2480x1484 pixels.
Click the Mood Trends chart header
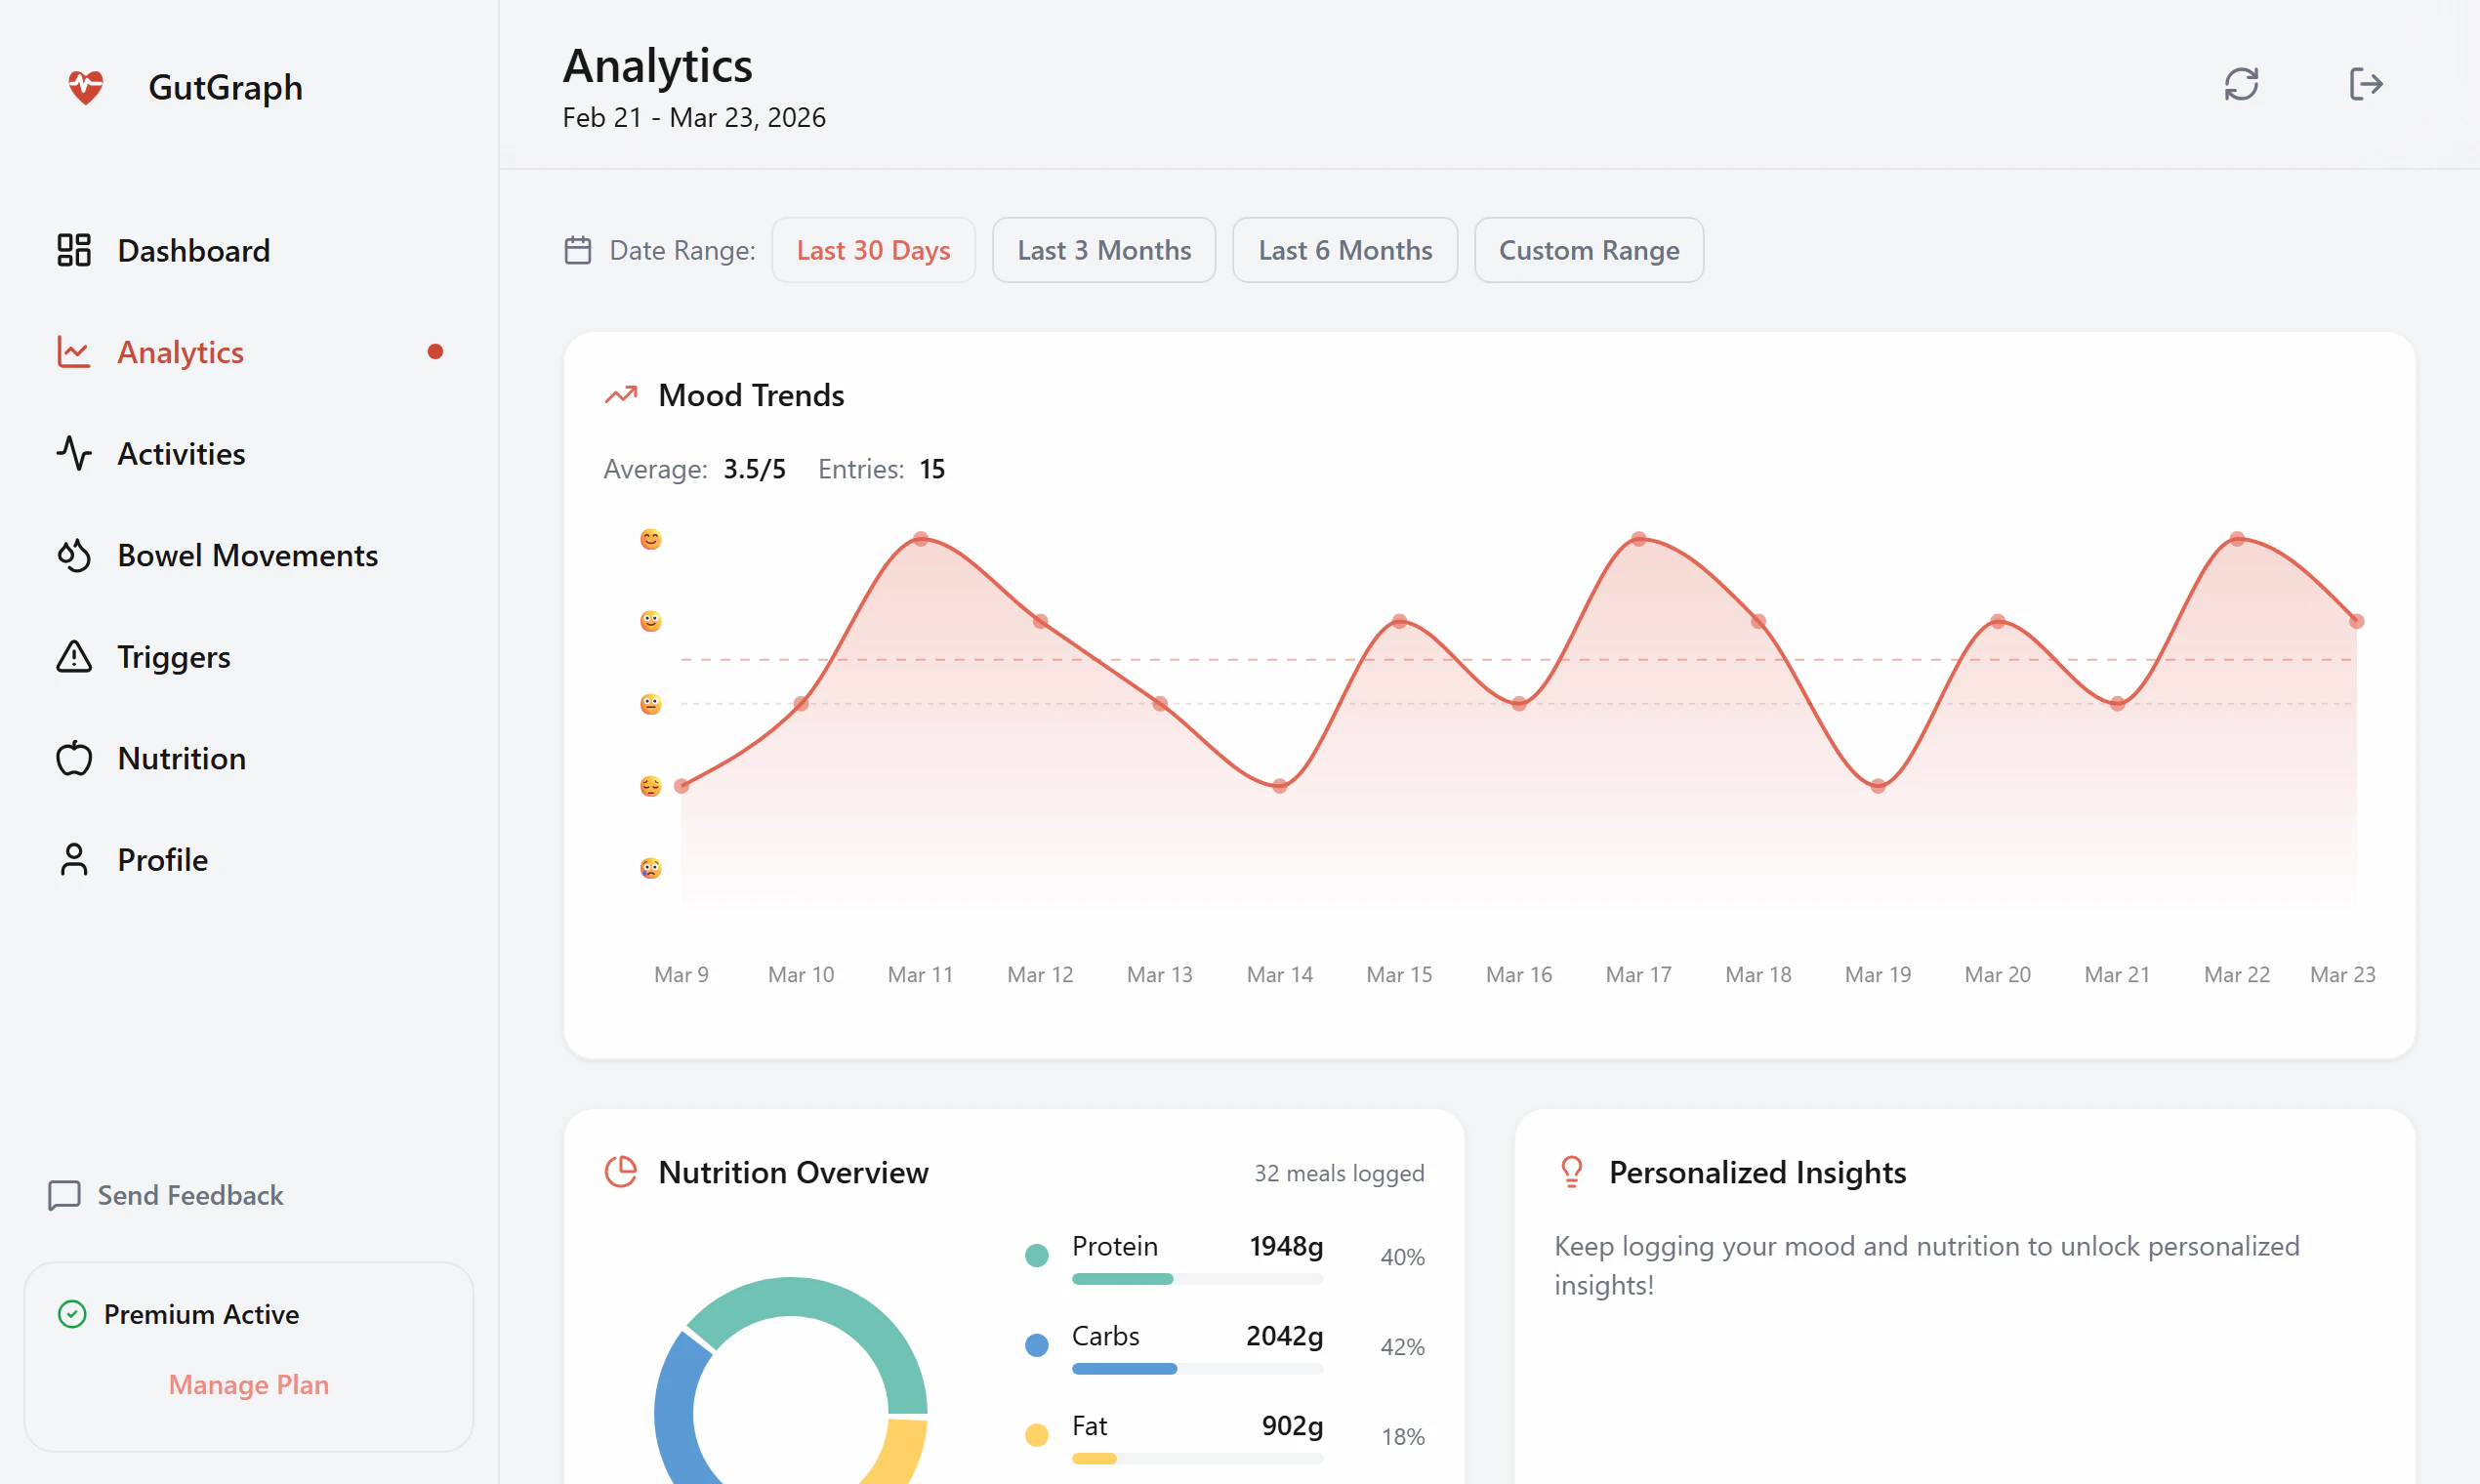[751, 395]
